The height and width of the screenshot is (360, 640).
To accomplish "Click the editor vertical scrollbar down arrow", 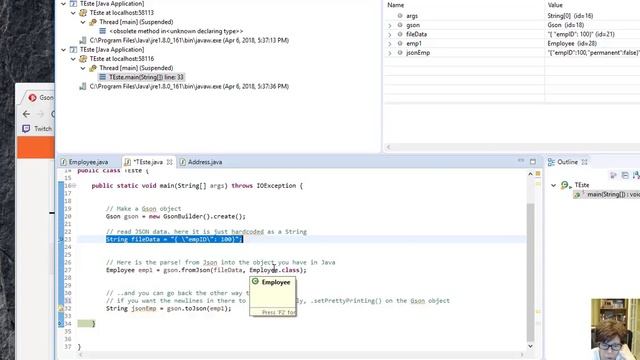I will coord(531,346).
